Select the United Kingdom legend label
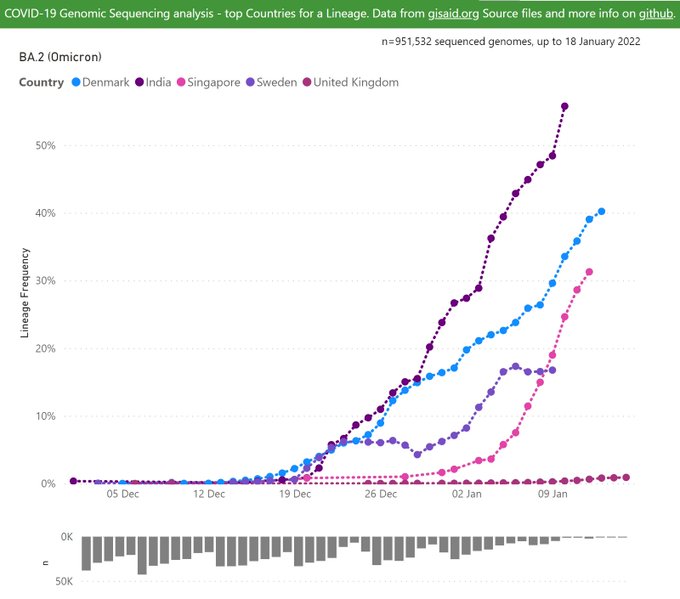 pos(355,82)
